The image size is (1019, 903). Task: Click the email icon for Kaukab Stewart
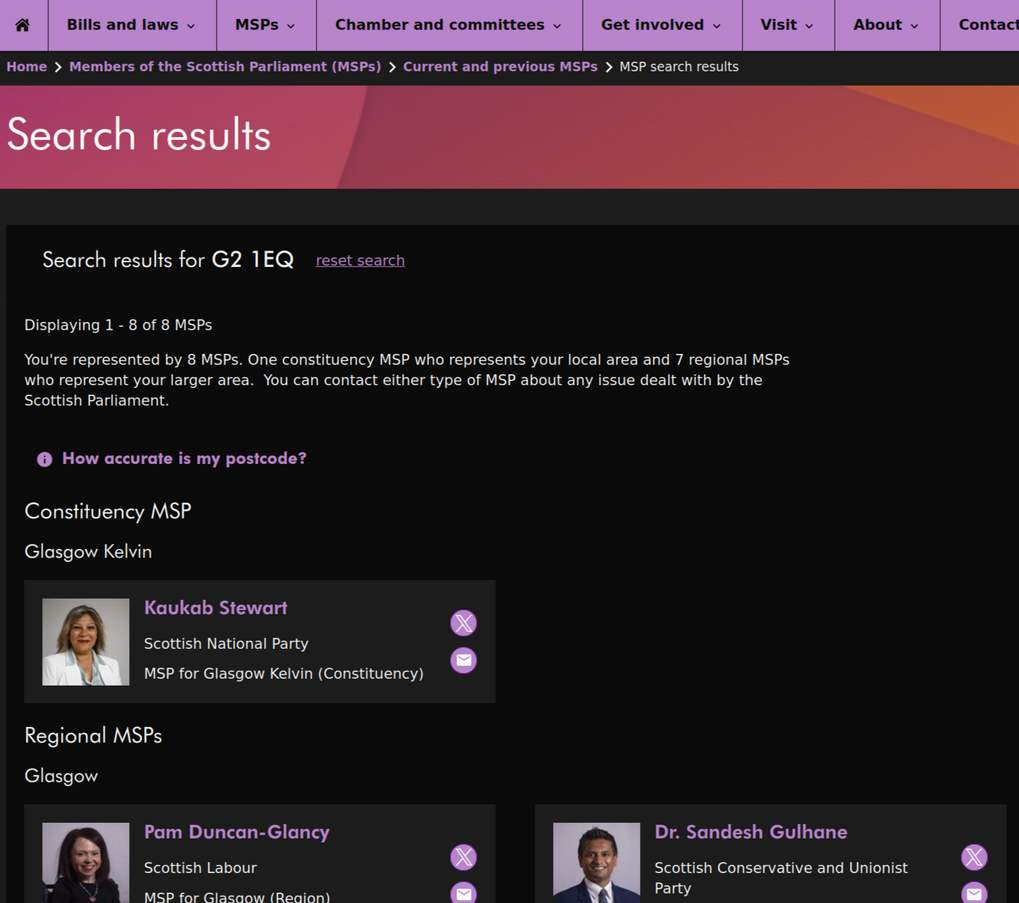point(463,660)
